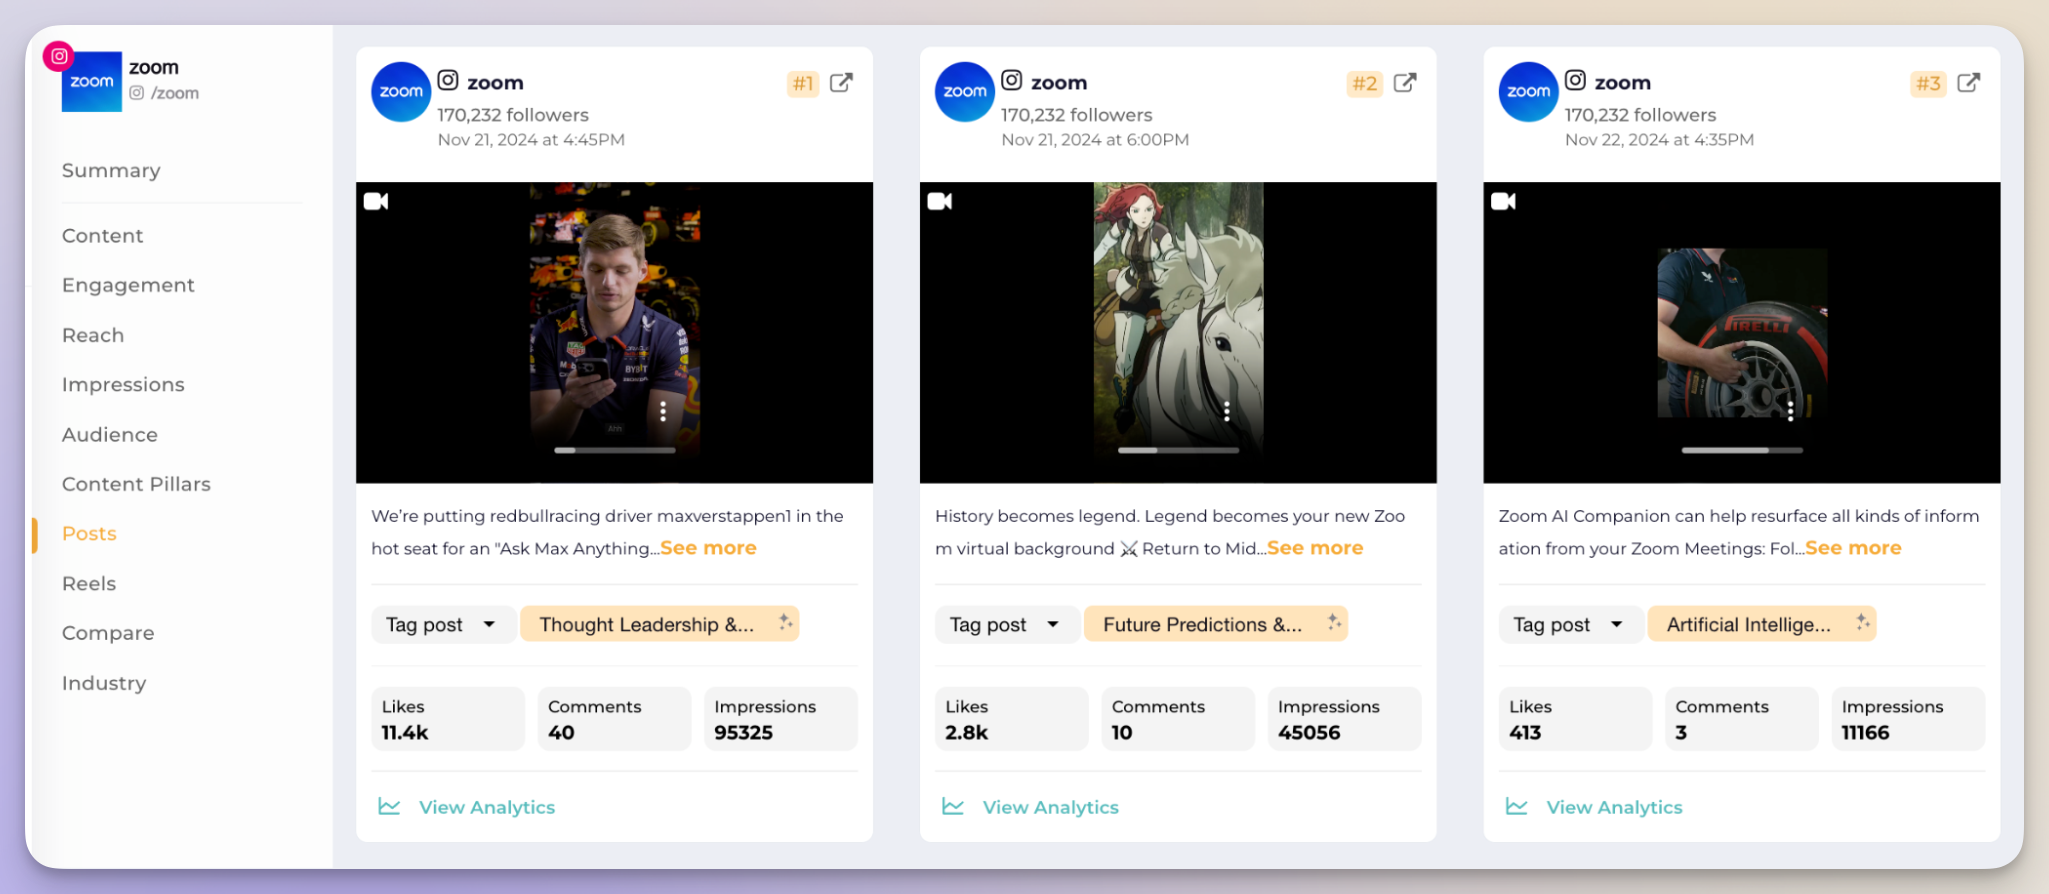Go to Content Pillars in sidebar
Viewport: 2049px width, 894px height.
click(x=136, y=484)
